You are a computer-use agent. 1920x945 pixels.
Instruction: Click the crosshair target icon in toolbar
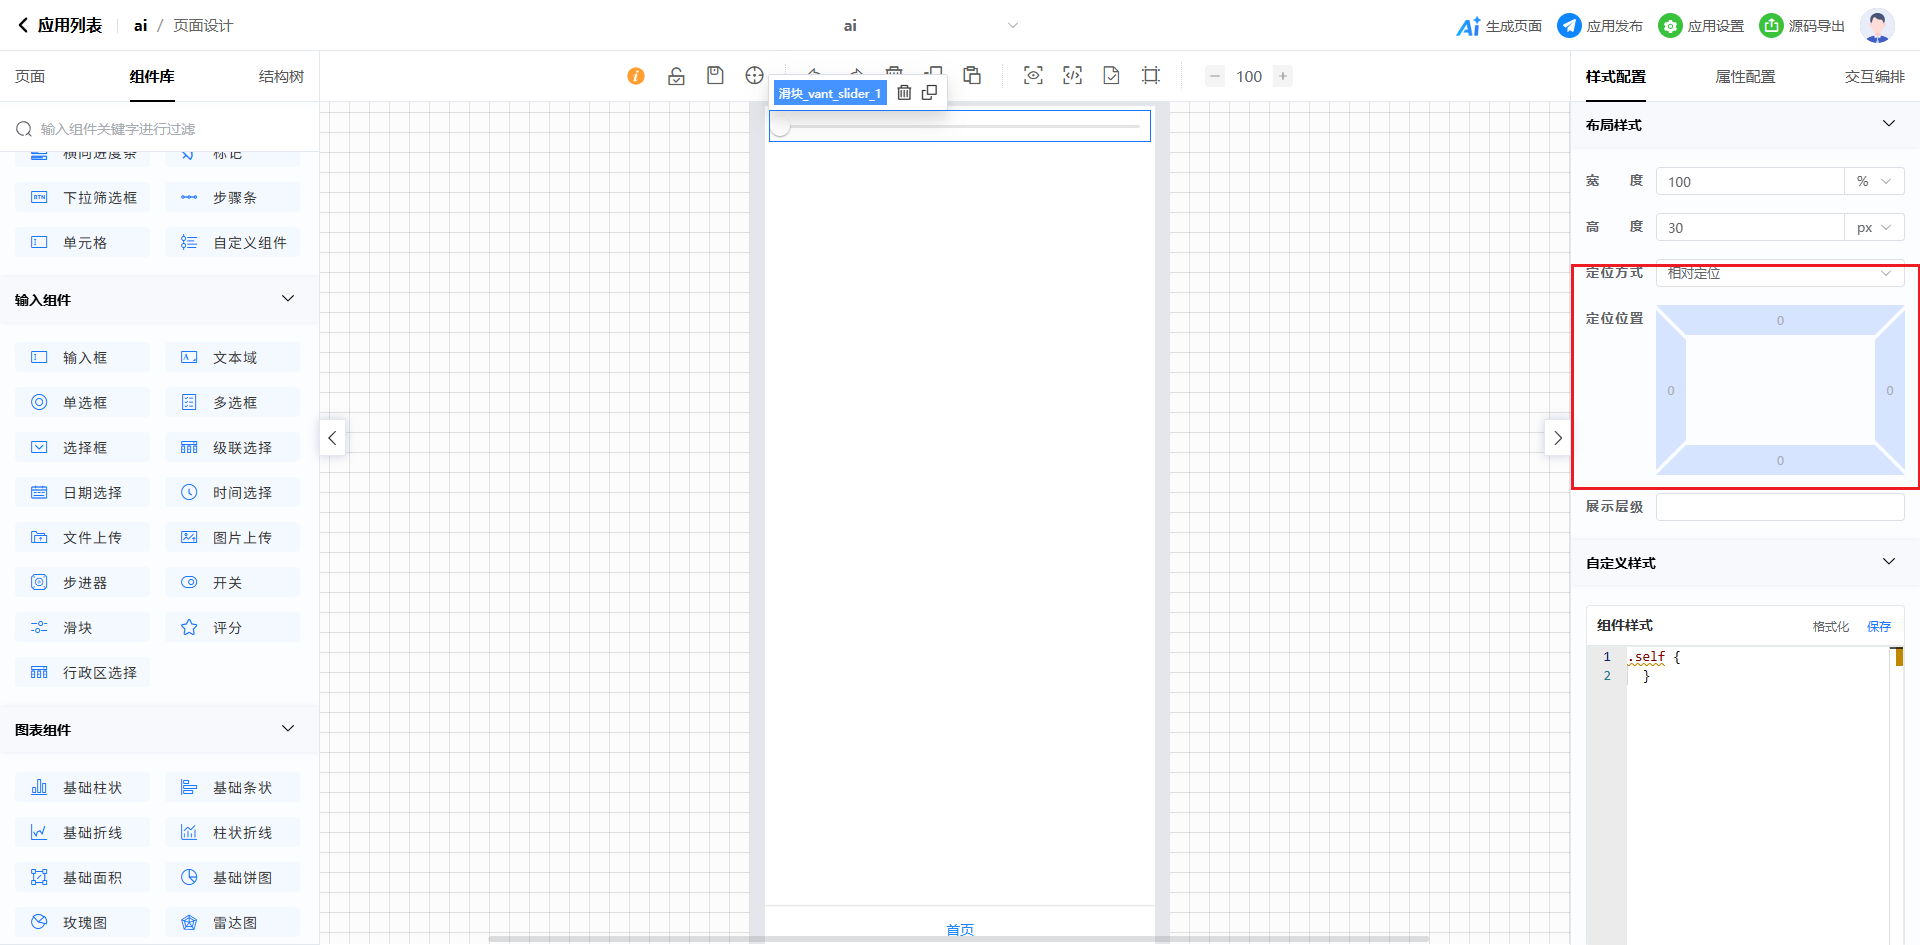click(754, 76)
